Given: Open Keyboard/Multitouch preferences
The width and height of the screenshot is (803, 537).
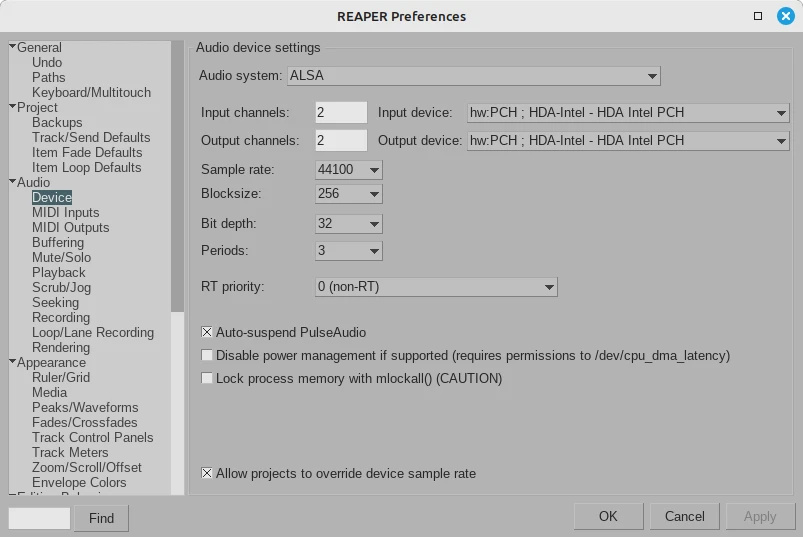Looking at the screenshot, I should tap(91, 92).
